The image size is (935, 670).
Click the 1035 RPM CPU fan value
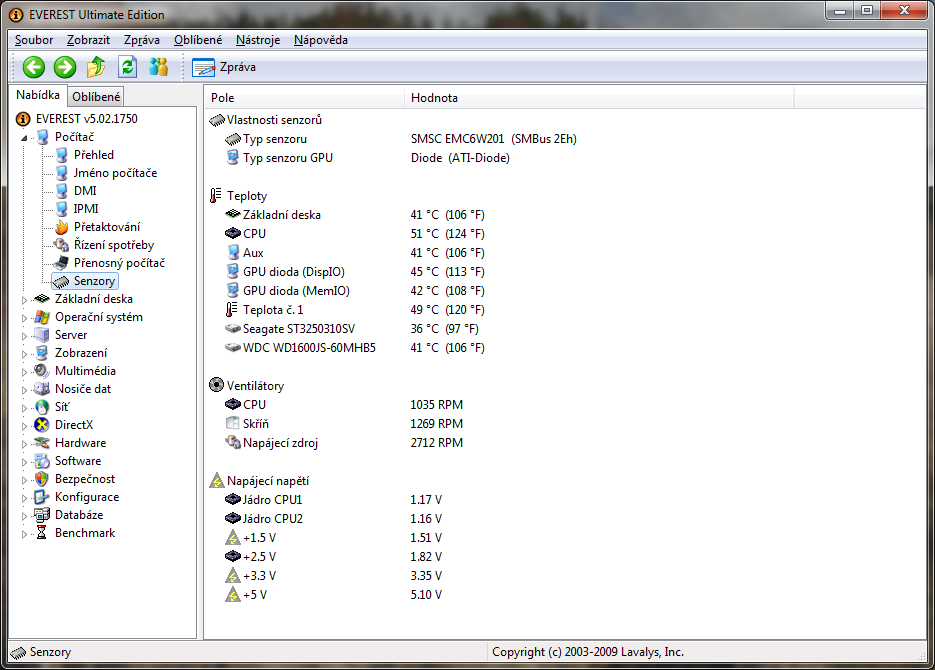tap(436, 405)
